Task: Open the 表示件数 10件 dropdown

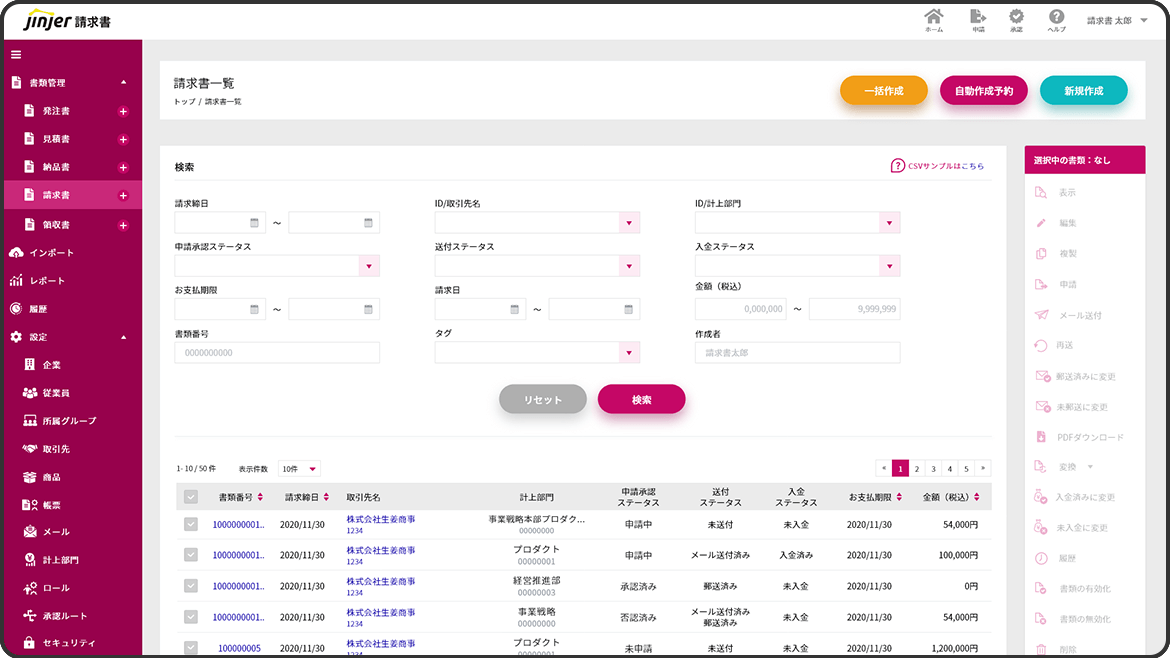Action: (299, 468)
